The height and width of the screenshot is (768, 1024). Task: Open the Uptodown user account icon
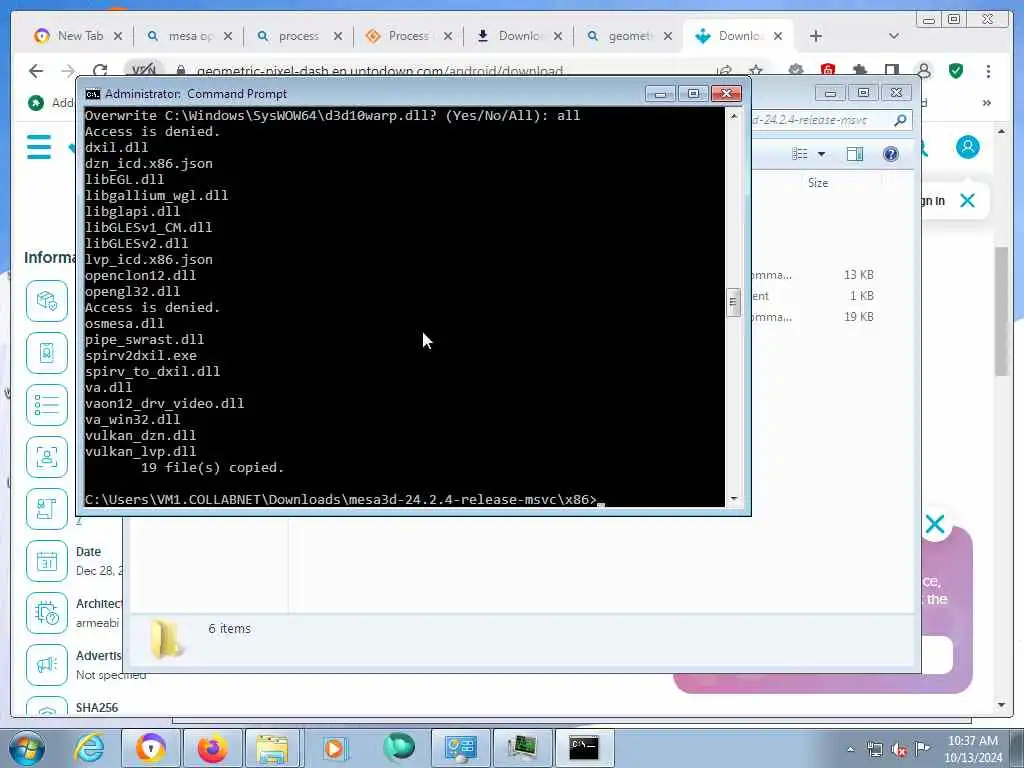(x=968, y=147)
